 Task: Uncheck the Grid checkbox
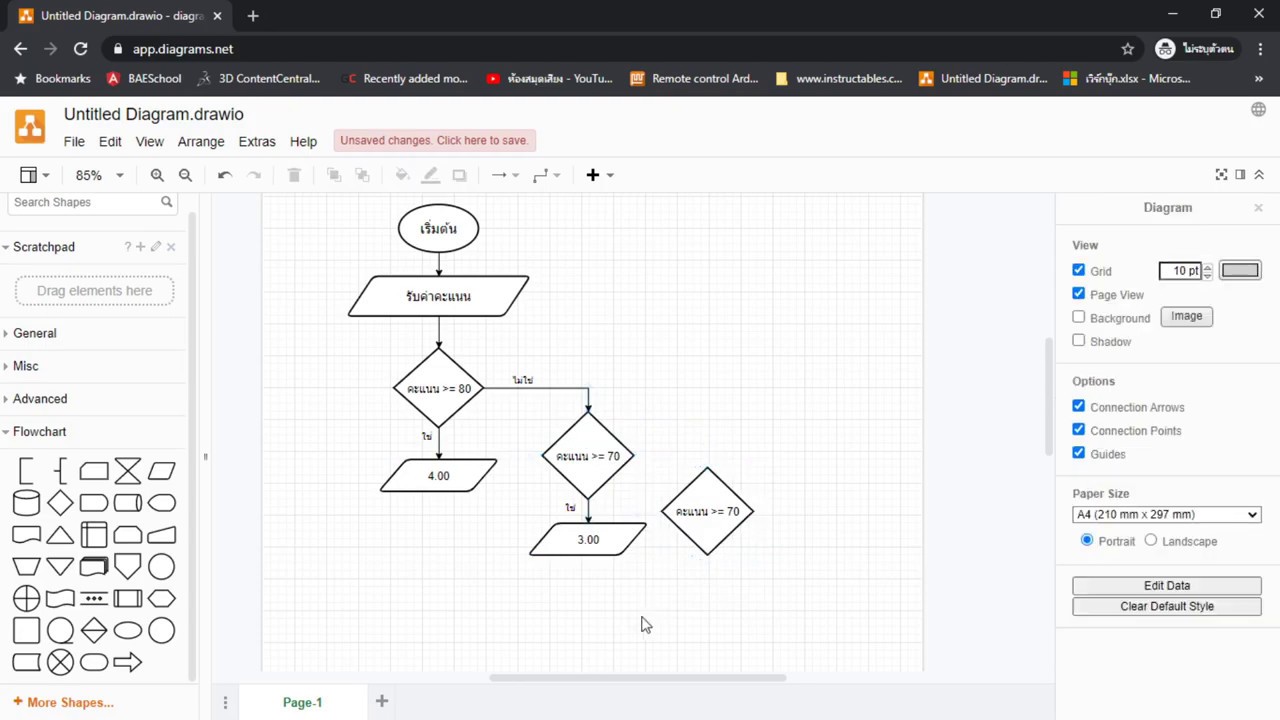pos(1078,270)
